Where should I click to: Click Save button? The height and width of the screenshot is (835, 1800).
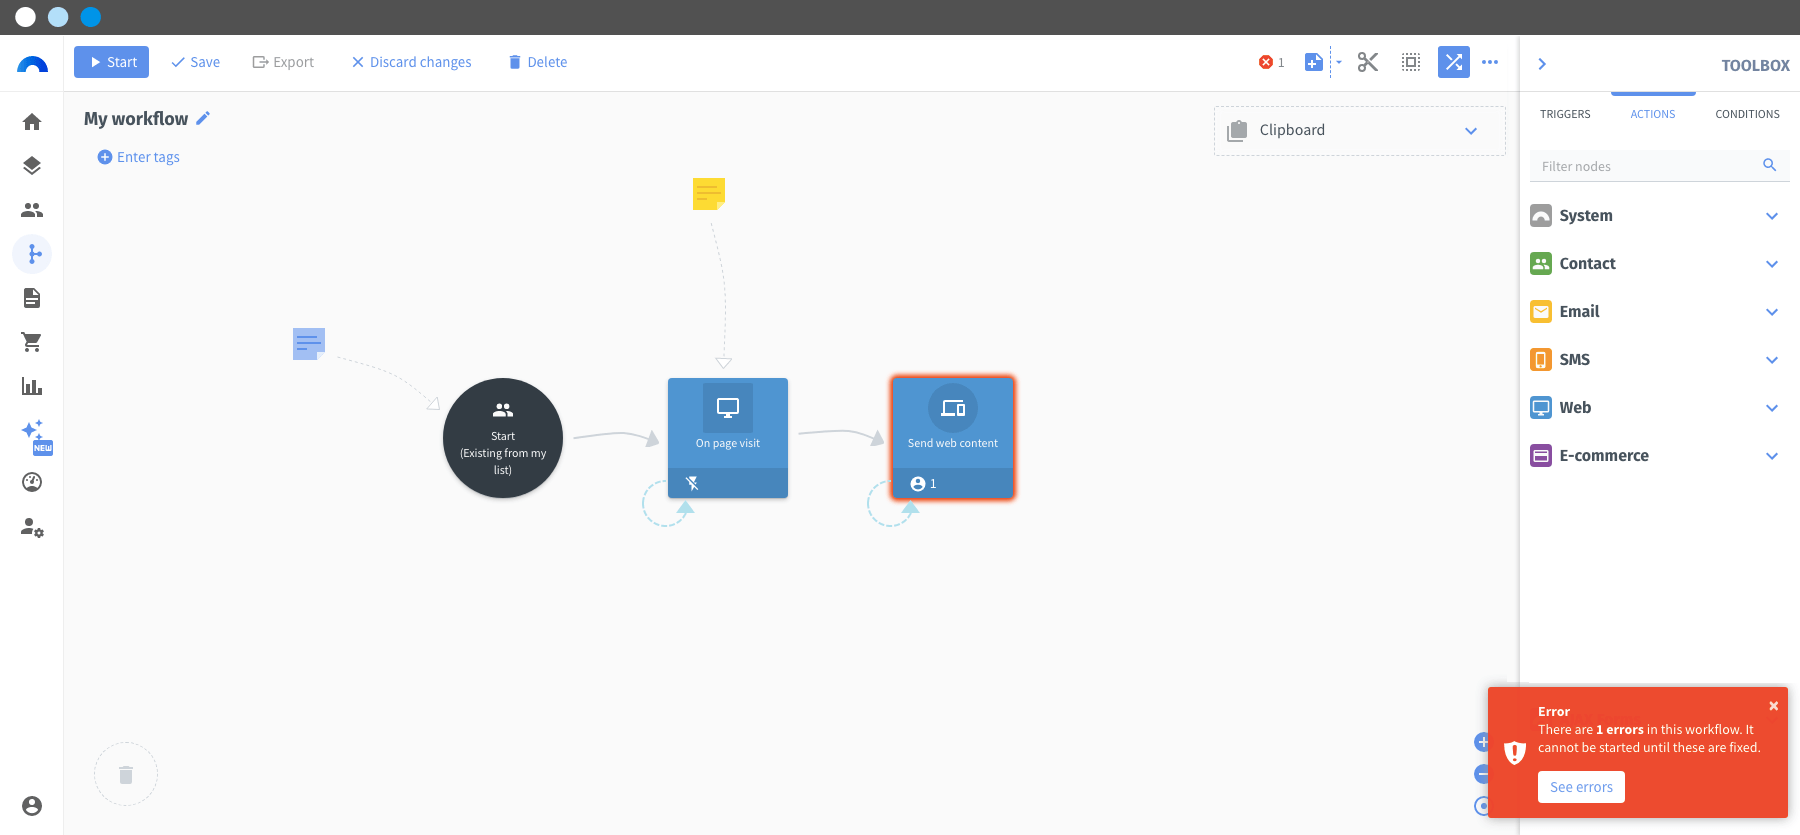pos(195,62)
